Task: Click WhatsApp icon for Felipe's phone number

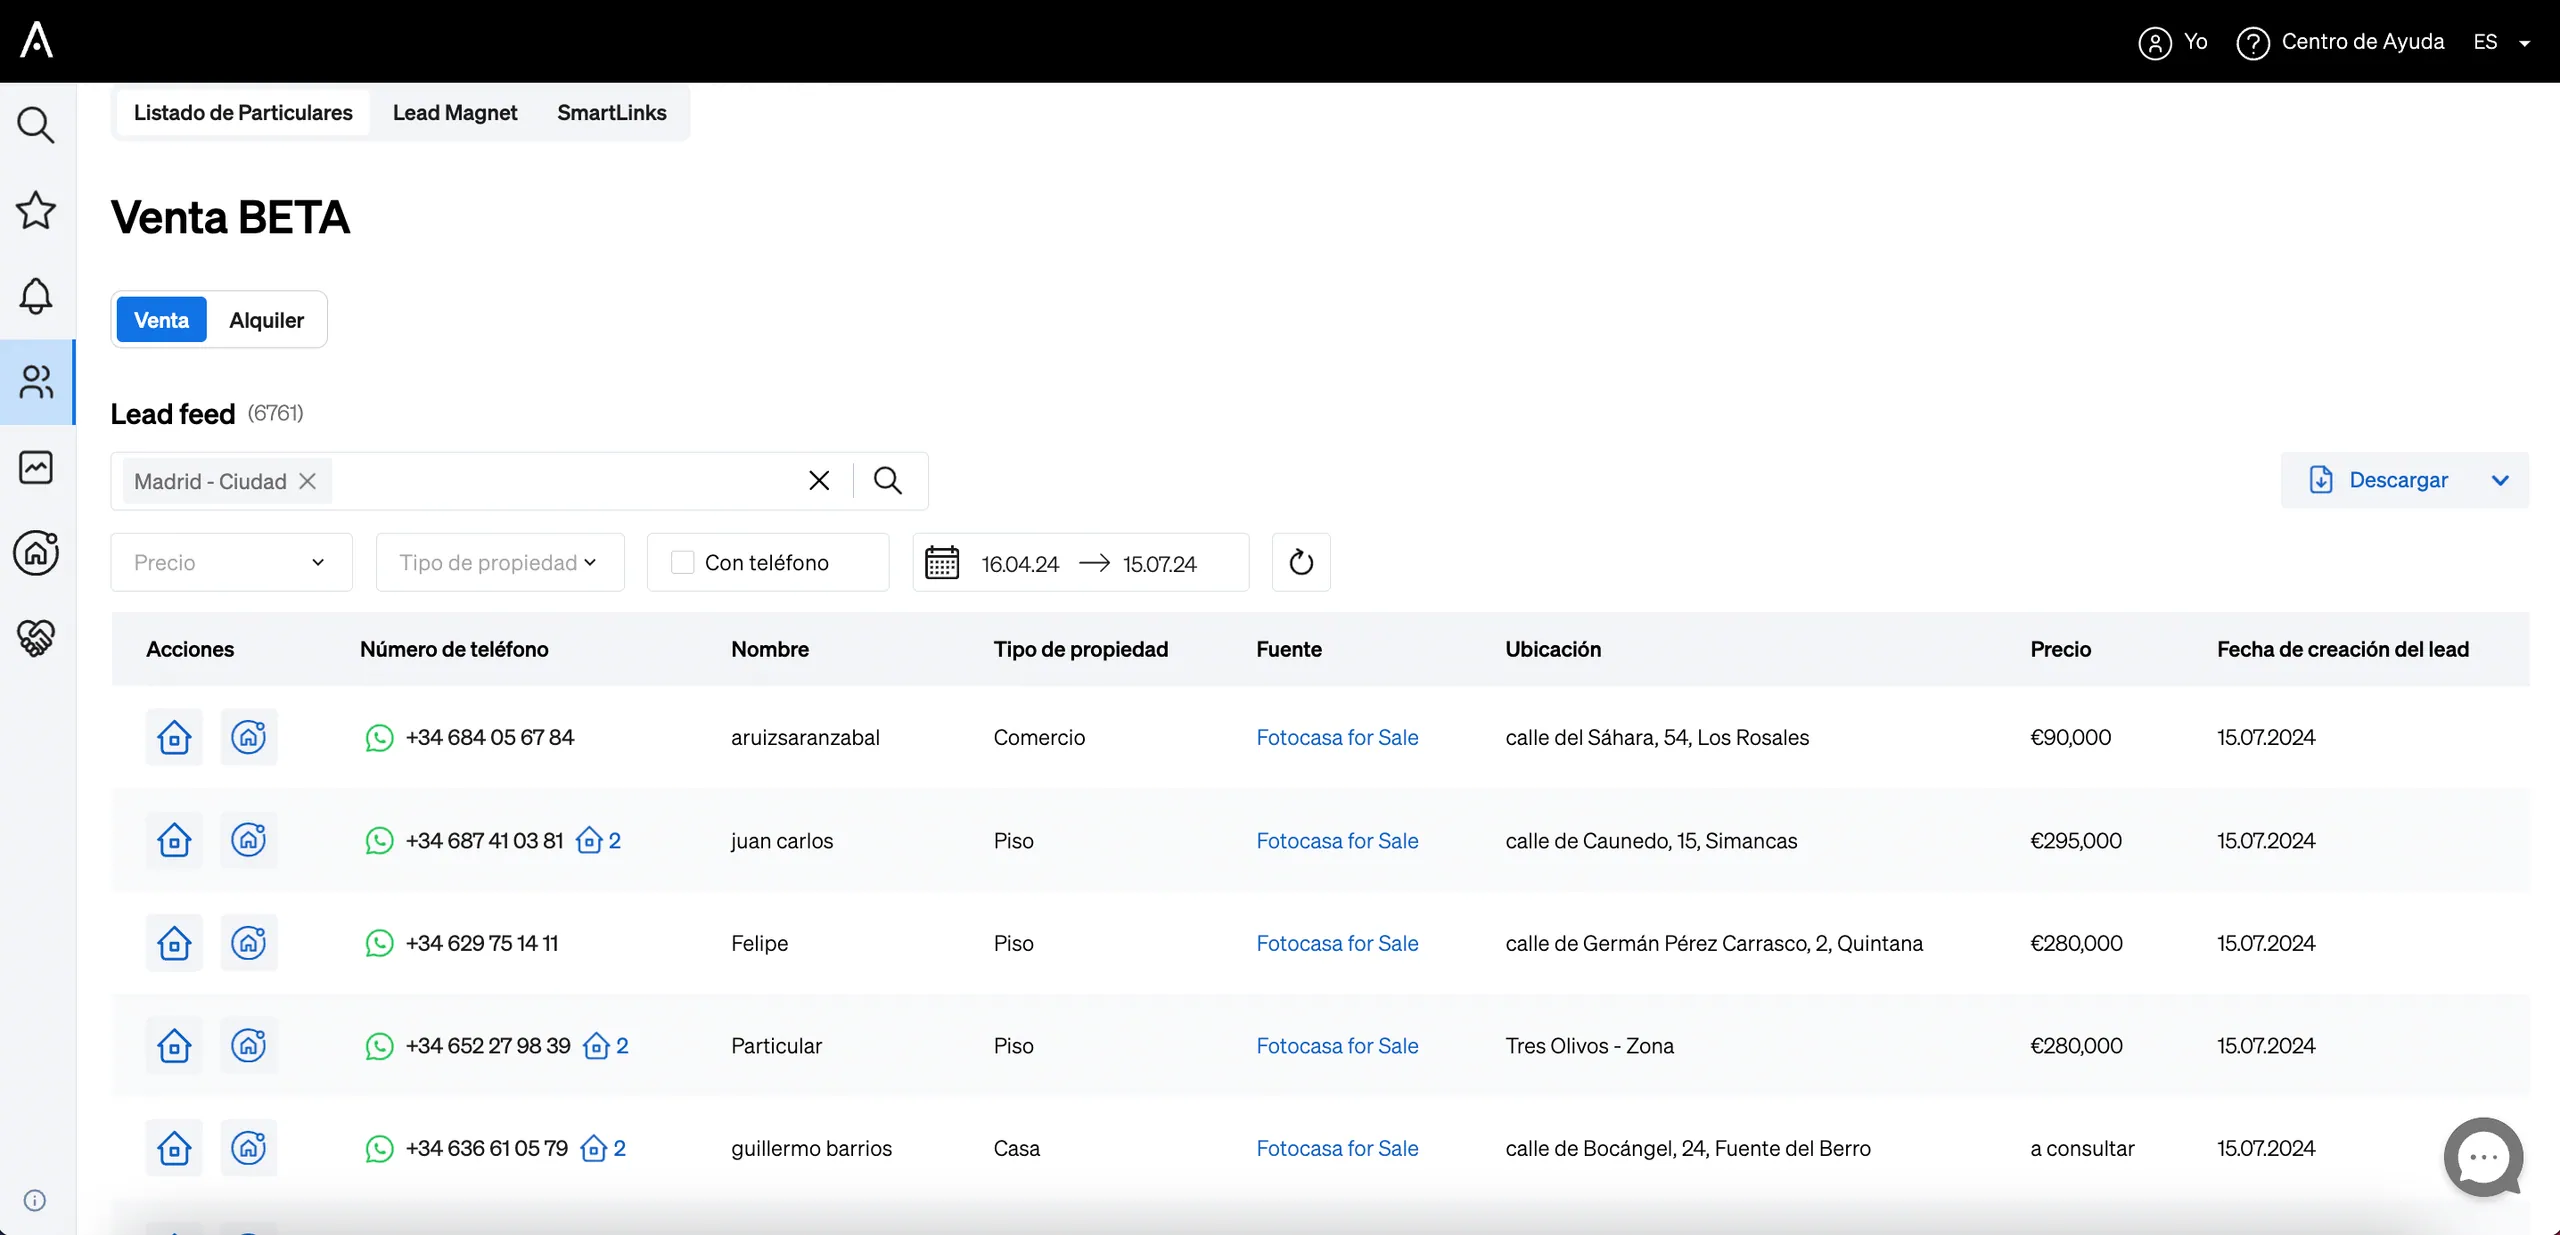Action: coord(379,943)
